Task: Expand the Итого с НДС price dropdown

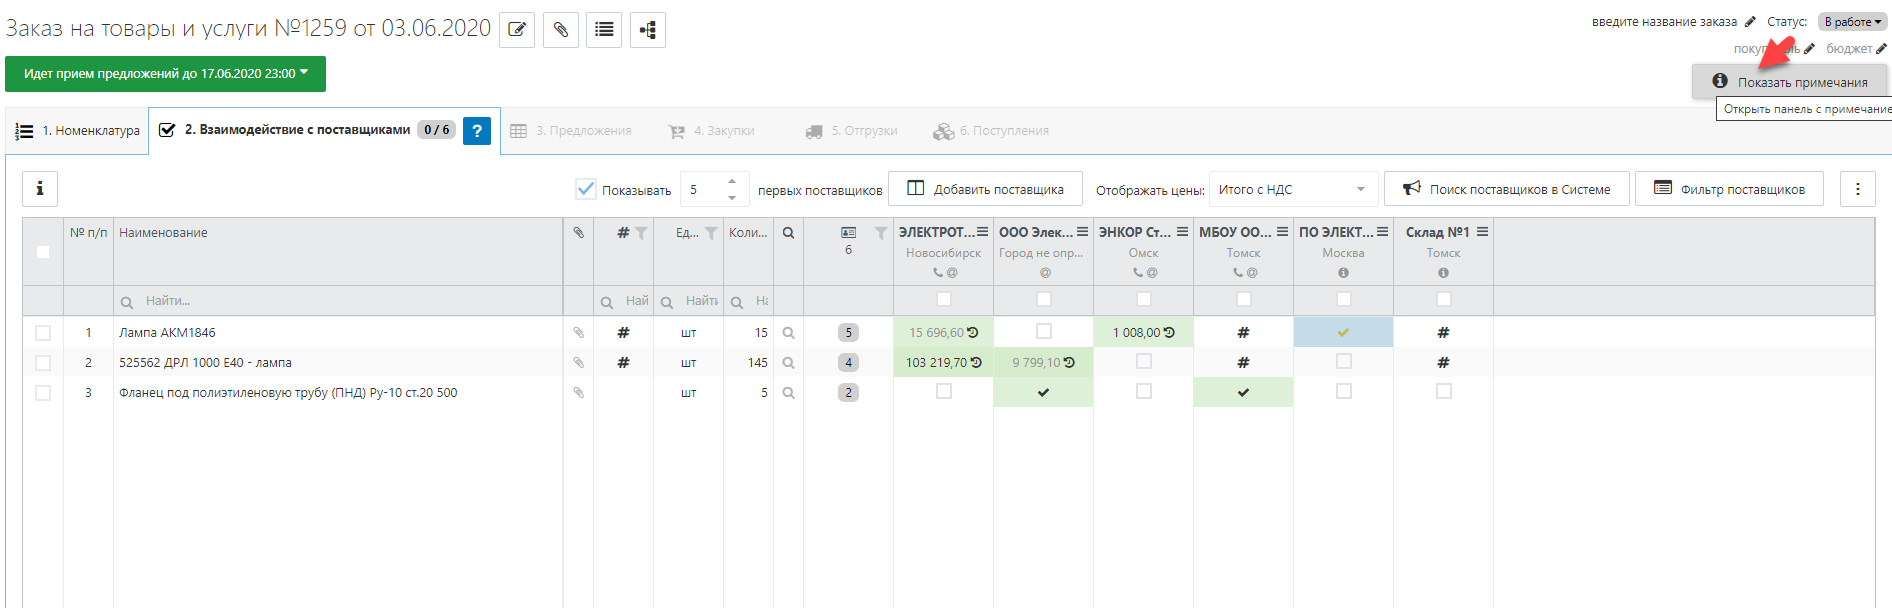Action: (x=1293, y=189)
